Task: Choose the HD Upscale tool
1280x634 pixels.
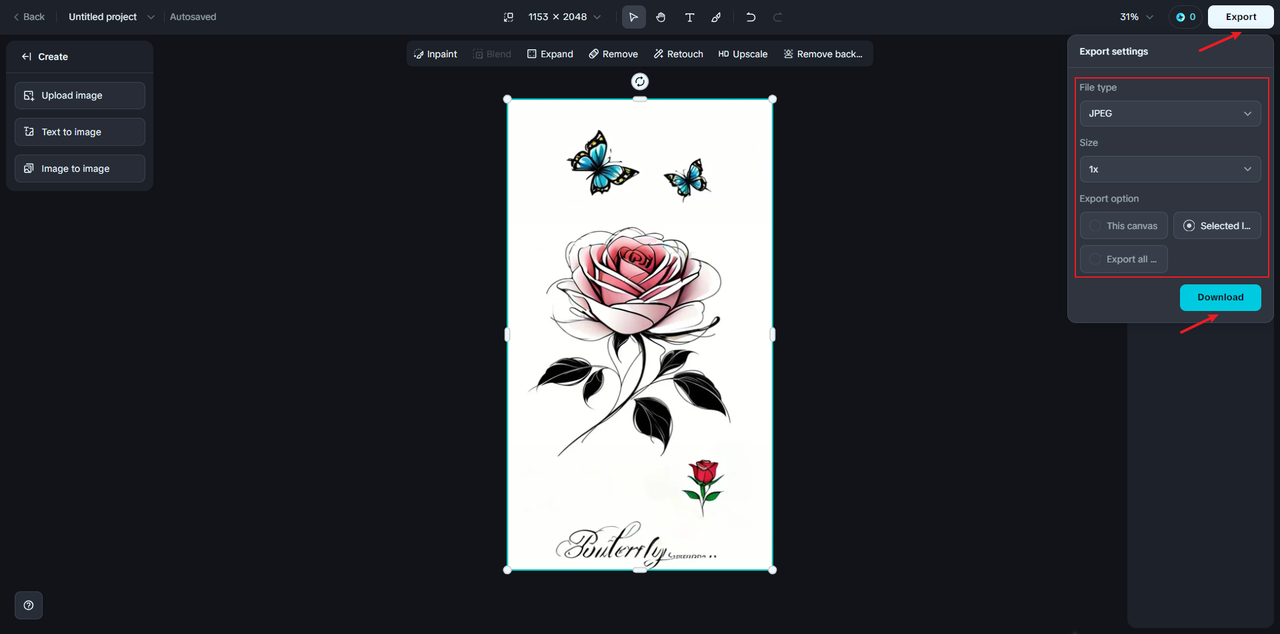Action: [743, 54]
